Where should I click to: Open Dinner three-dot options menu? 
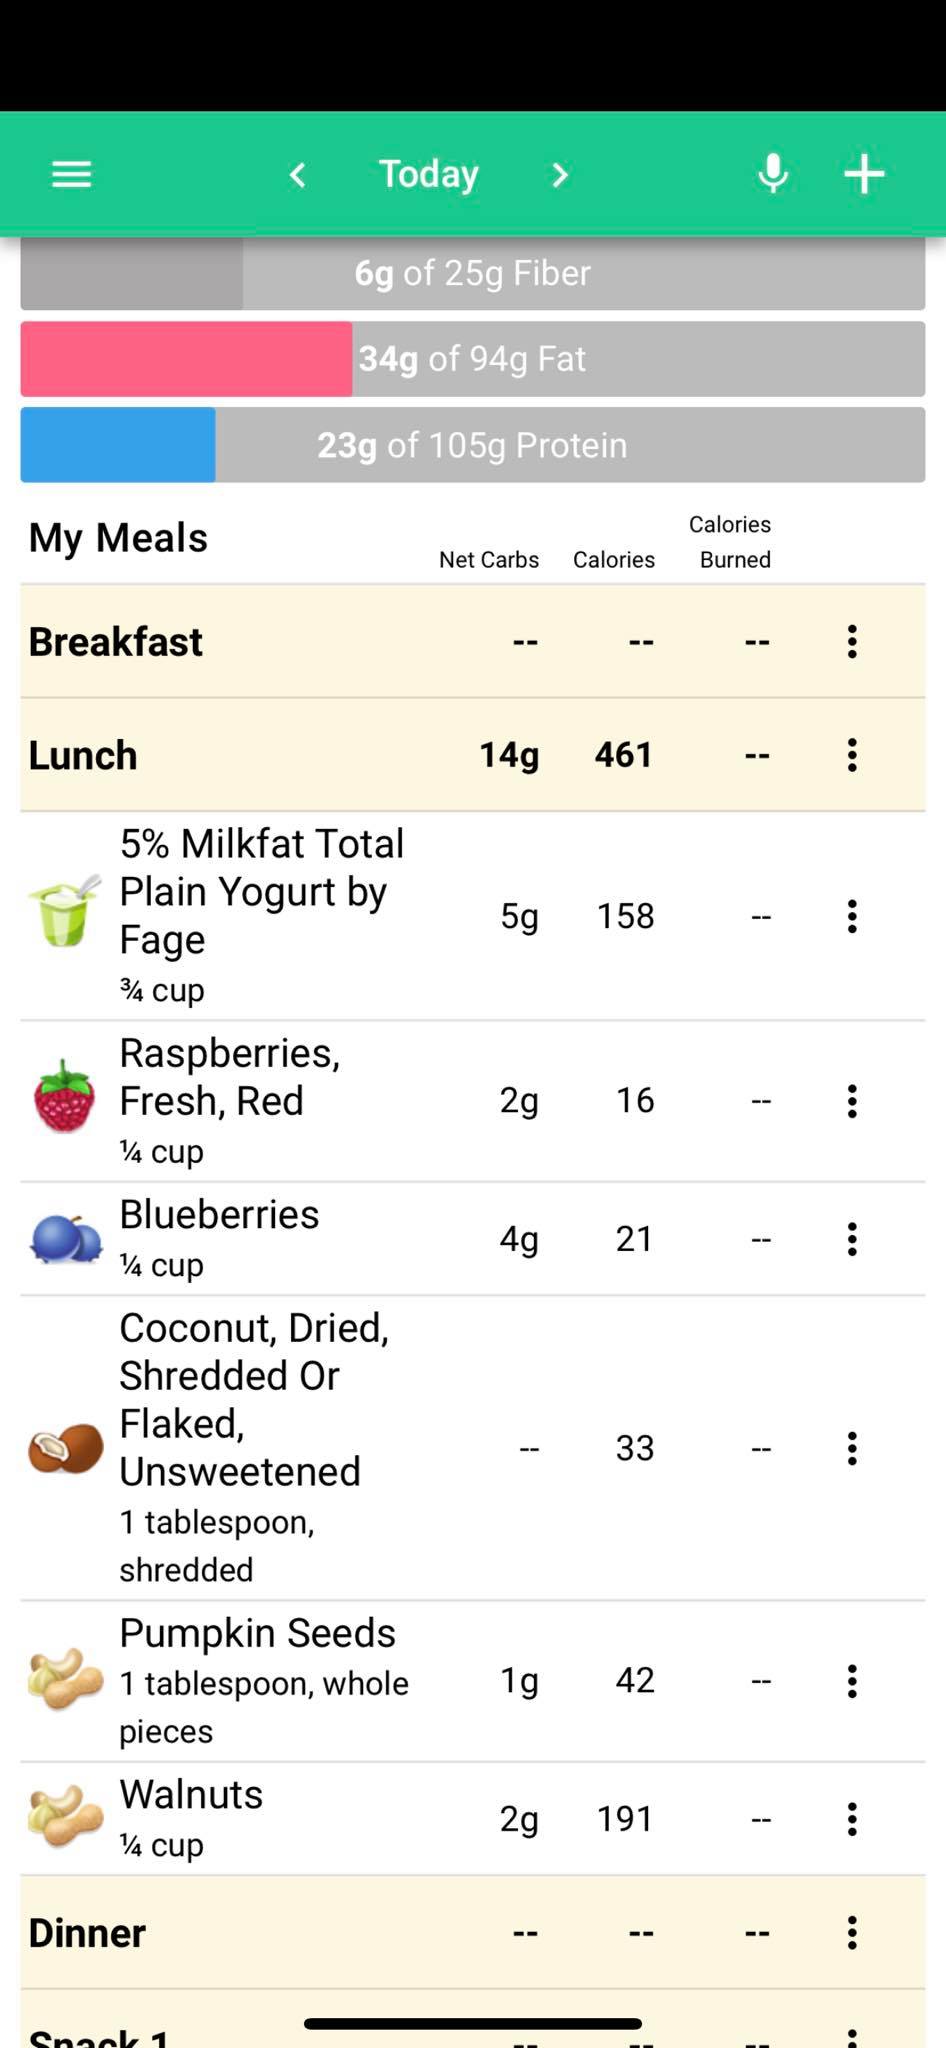(852, 1933)
